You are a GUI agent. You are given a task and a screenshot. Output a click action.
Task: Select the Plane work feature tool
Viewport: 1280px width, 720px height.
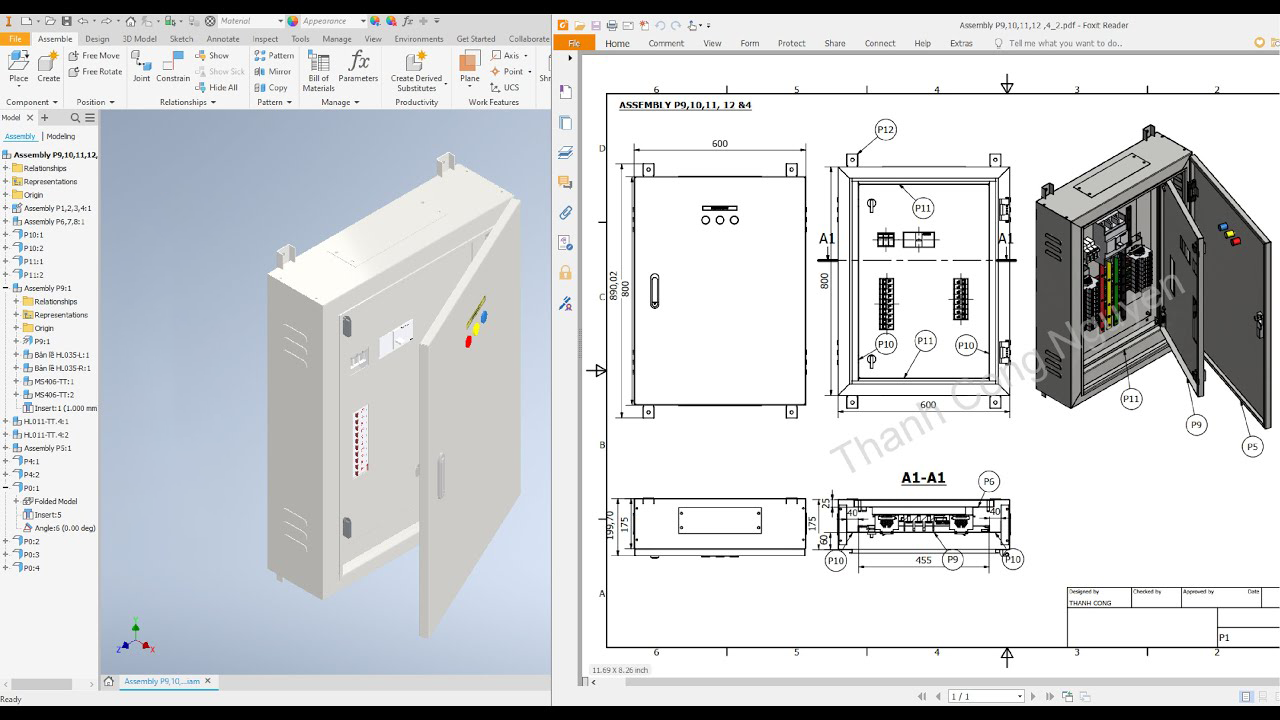pyautogui.click(x=469, y=66)
